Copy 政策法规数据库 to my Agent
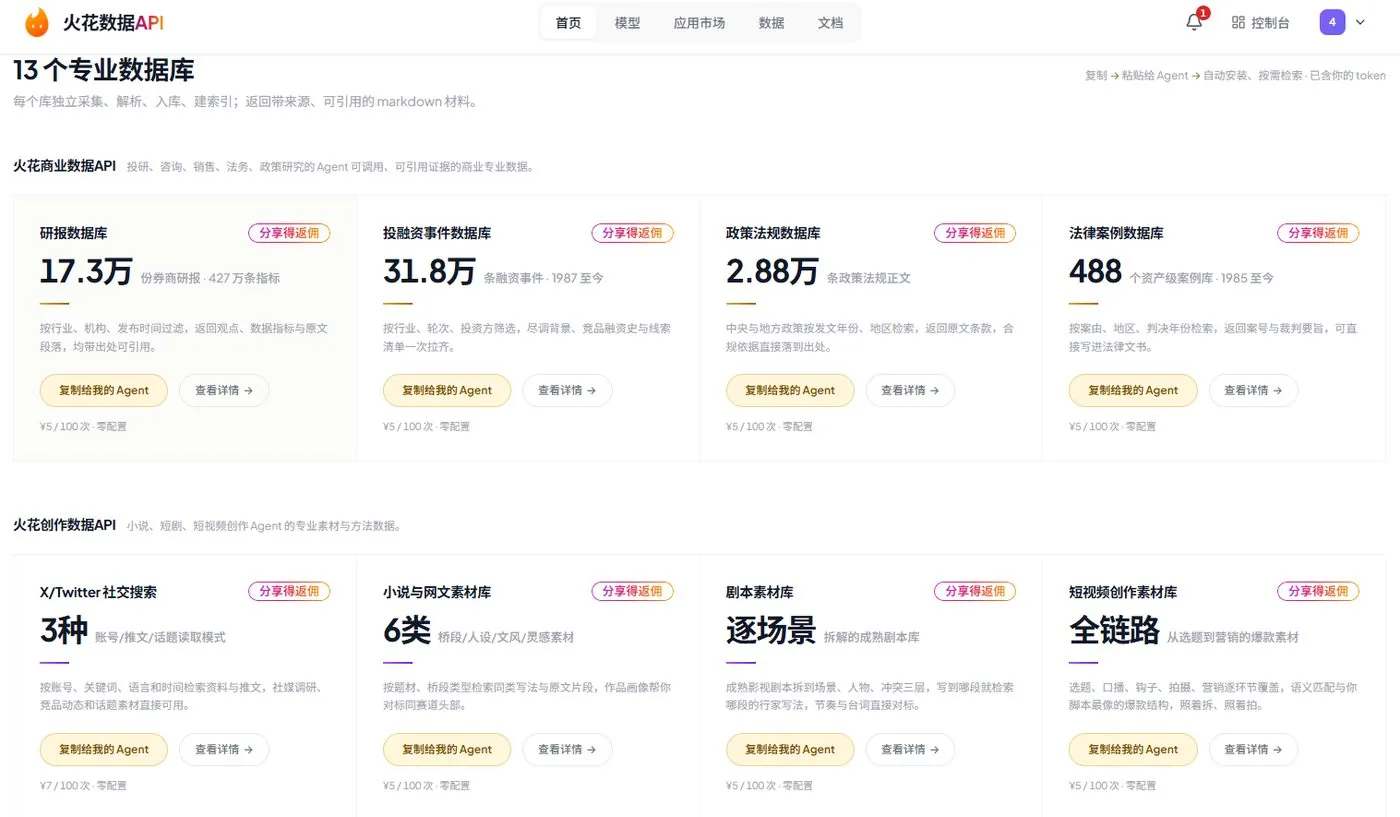The height and width of the screenshot is (817, 1400). click(x=790, y=390)
